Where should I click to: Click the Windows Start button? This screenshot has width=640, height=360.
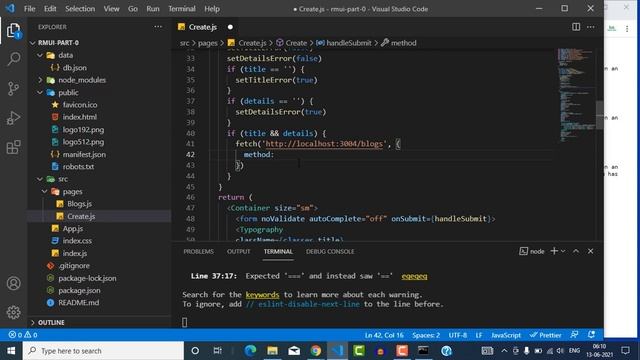[x=11, y=351]
